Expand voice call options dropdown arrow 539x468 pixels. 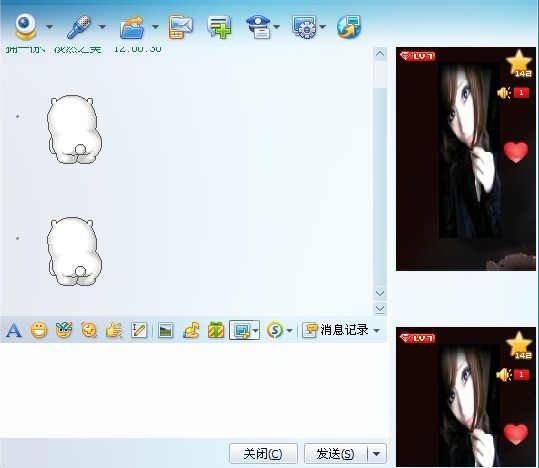[102, 26]
